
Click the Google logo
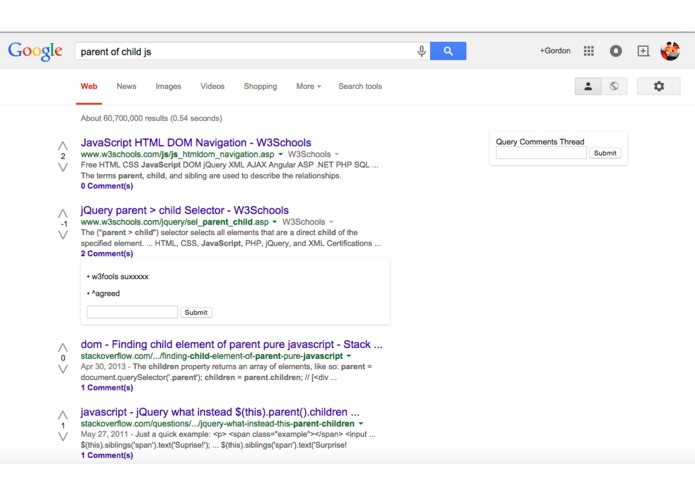click(35, 51)
